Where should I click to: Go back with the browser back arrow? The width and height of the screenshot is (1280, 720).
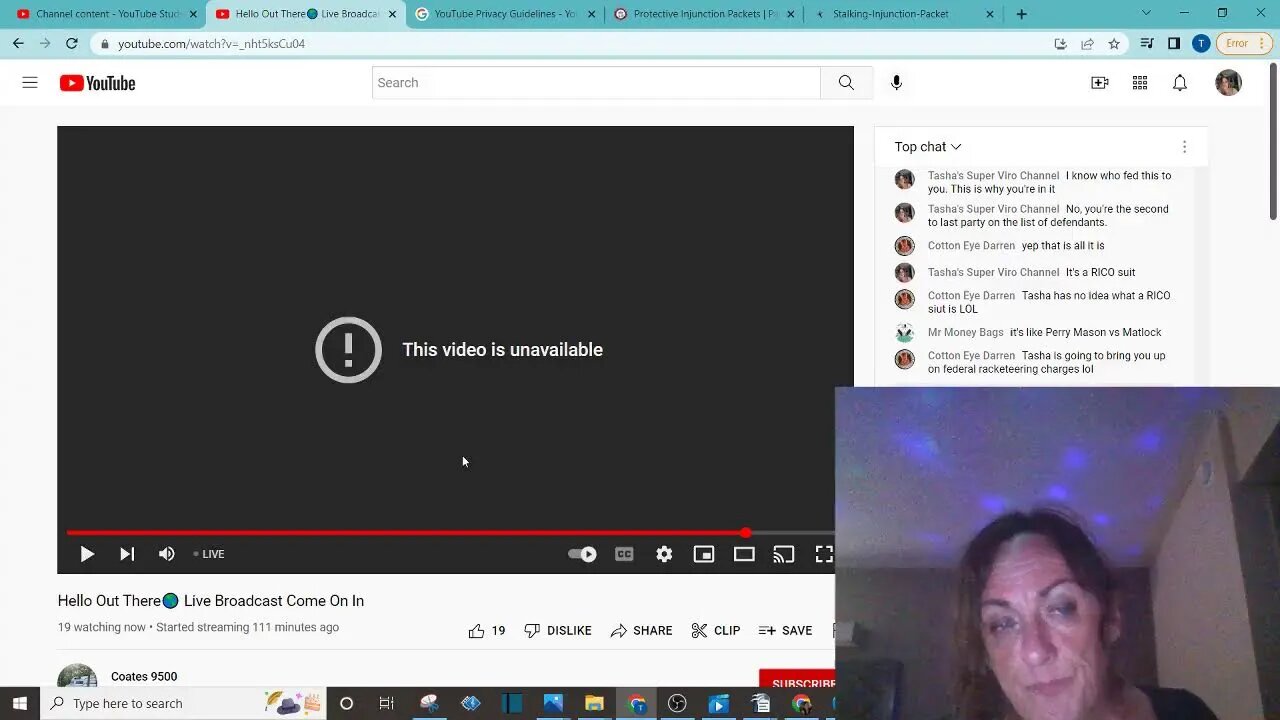click(x=18, y=44)
